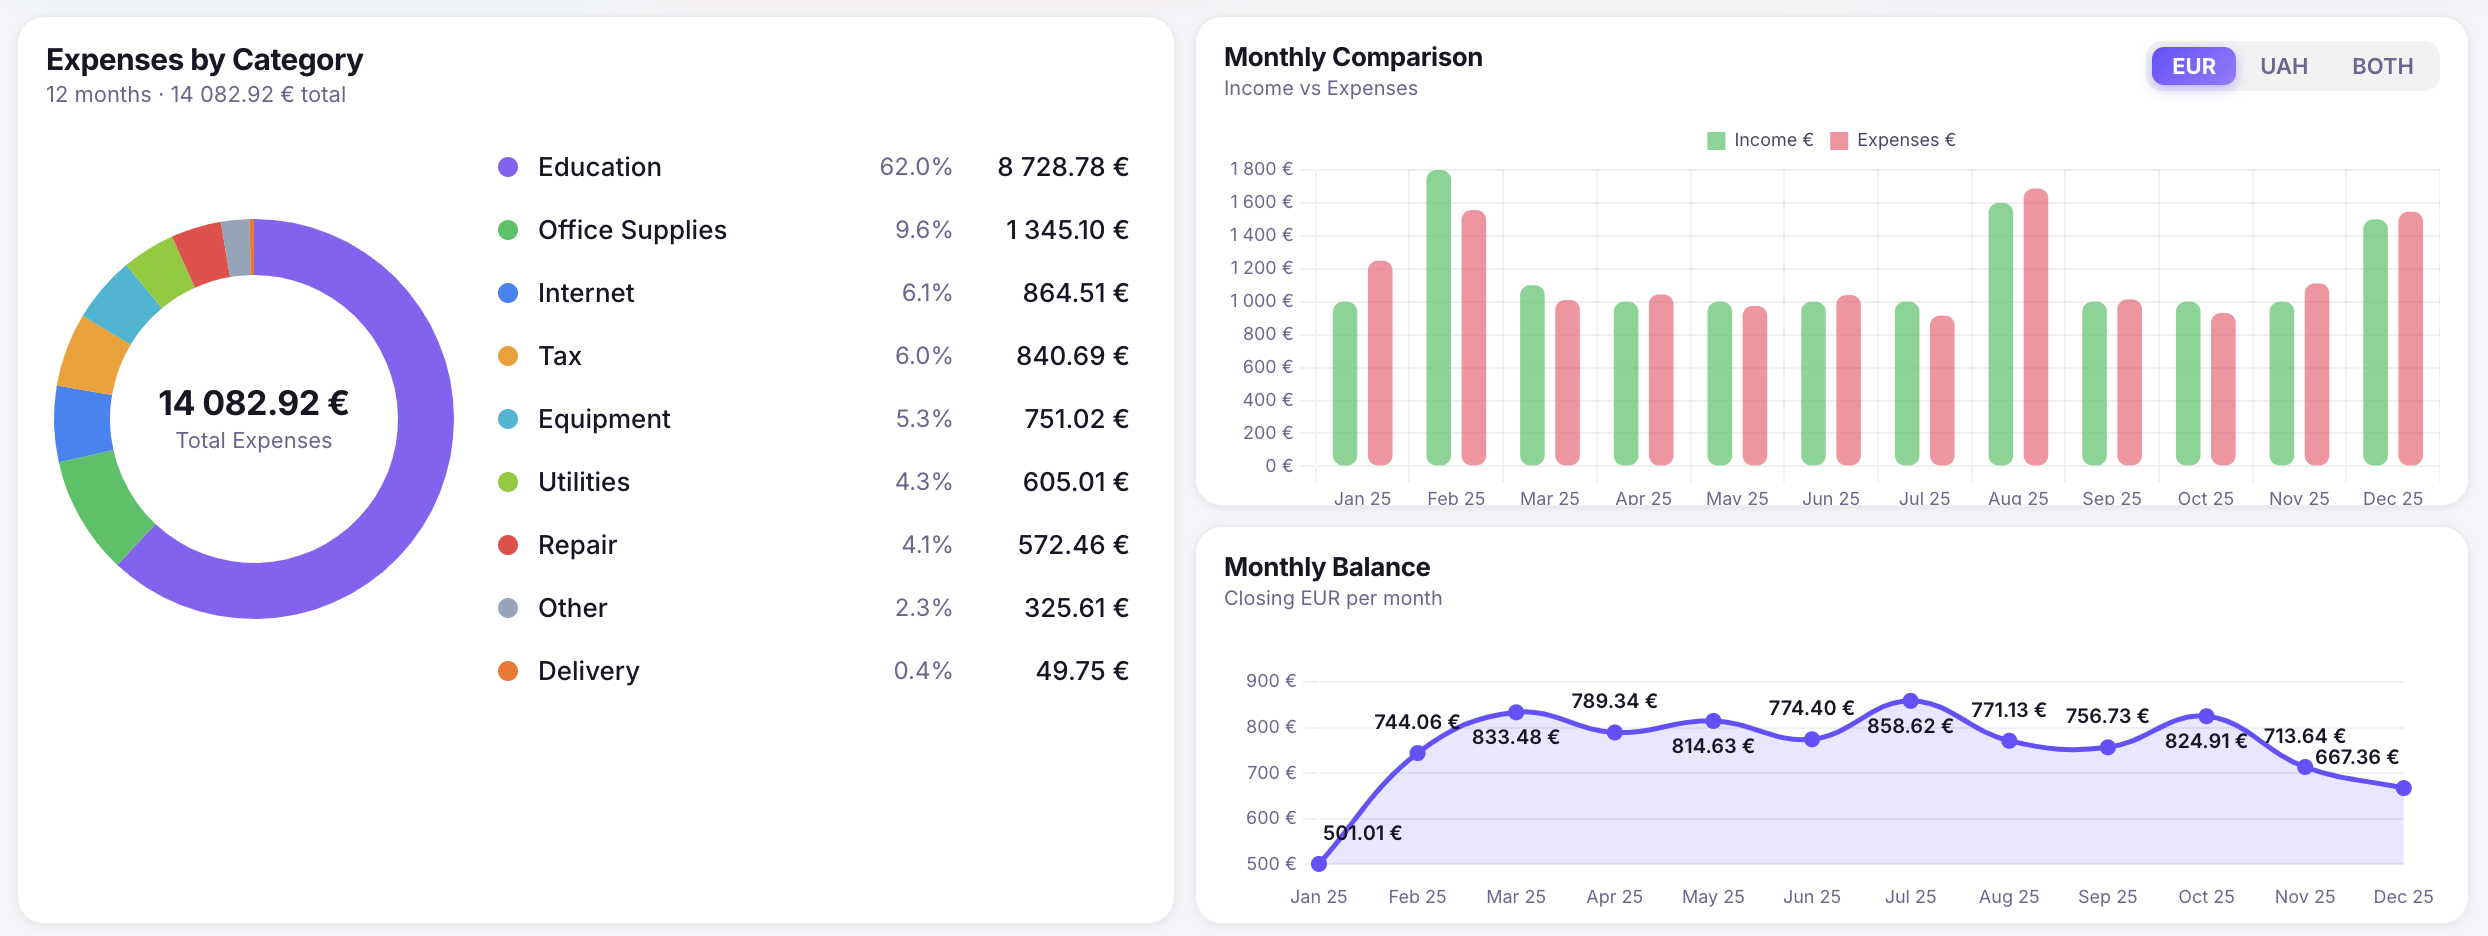Image resolution: width=2488 pixels, height=936 pixels.
Task: Switch the currency view to UAH
Action: pos(2284,66)
